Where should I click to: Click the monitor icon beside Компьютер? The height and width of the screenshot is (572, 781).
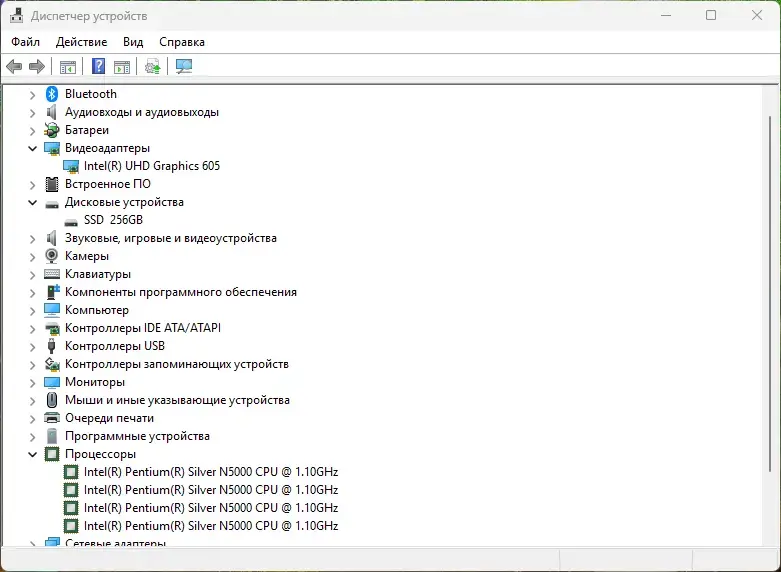[x=52, y=310]
